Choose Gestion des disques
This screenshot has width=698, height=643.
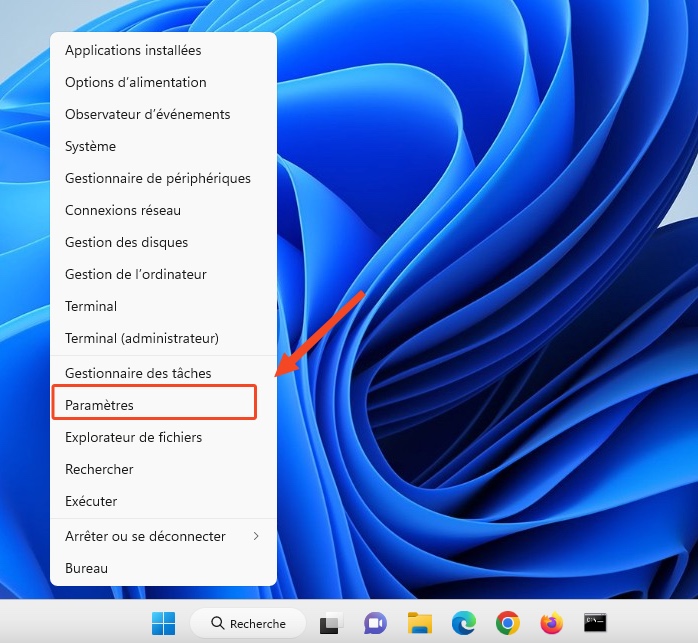126,242
